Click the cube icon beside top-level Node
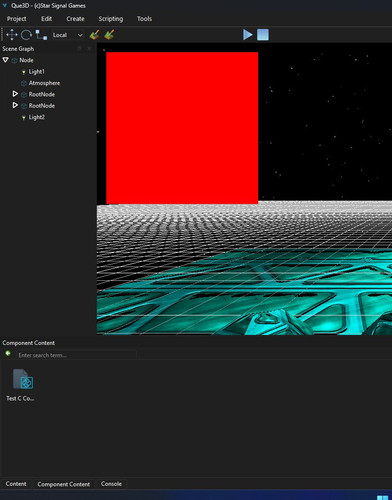Screen dimensions: 392x500 pos(14,61)
